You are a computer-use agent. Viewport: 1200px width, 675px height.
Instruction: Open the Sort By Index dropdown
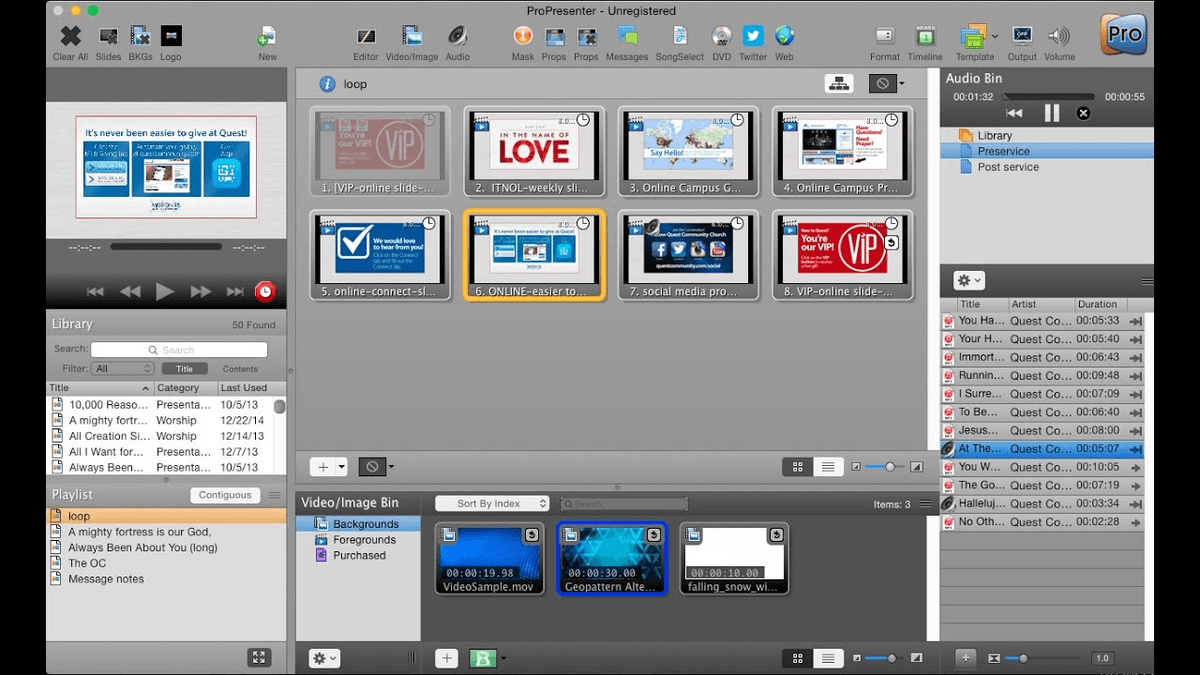pyautogui.click(x=493, y=504)
